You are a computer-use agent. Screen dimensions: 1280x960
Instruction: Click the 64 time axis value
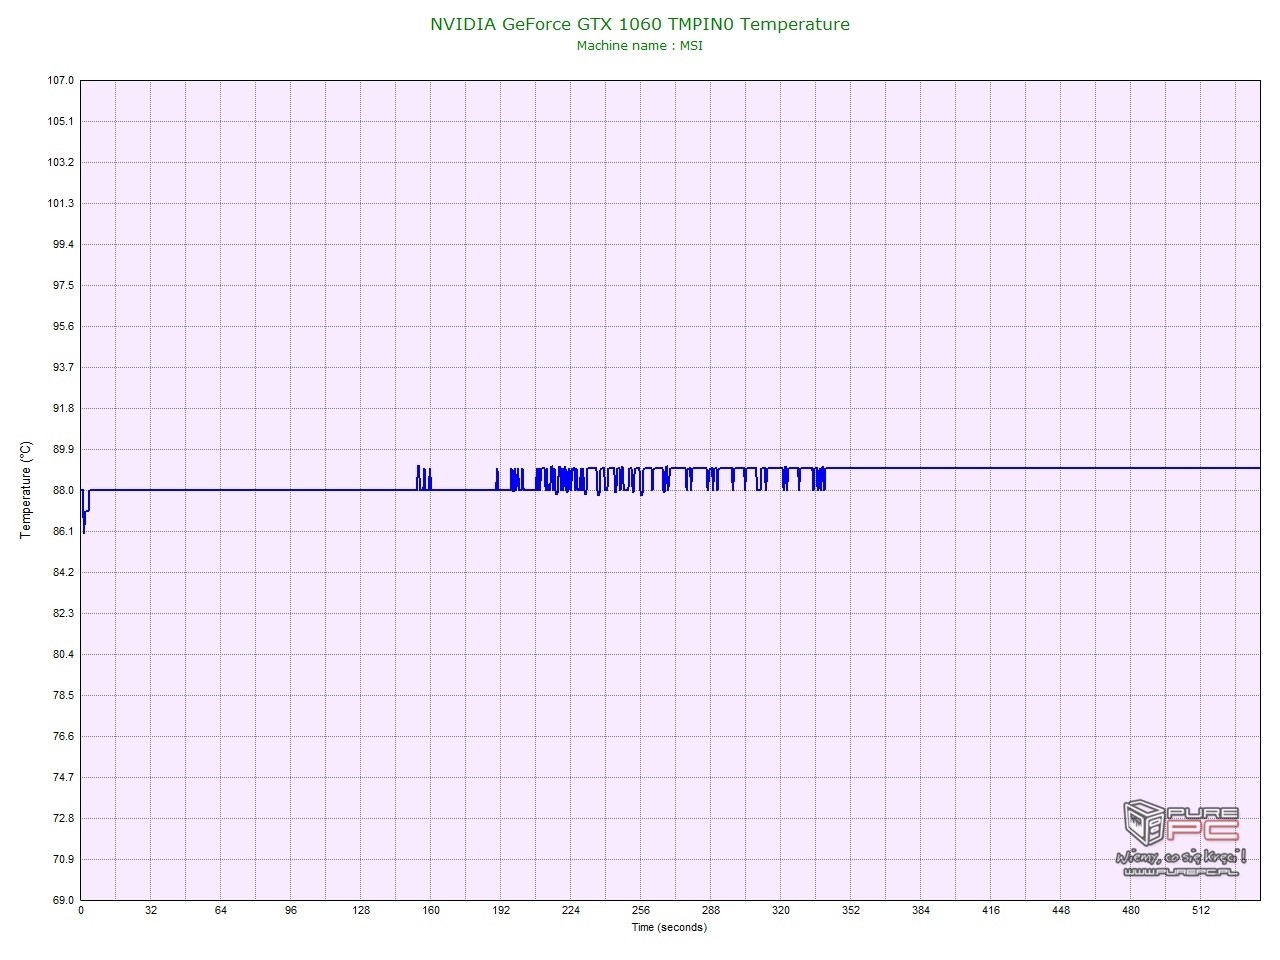(221, 910)
